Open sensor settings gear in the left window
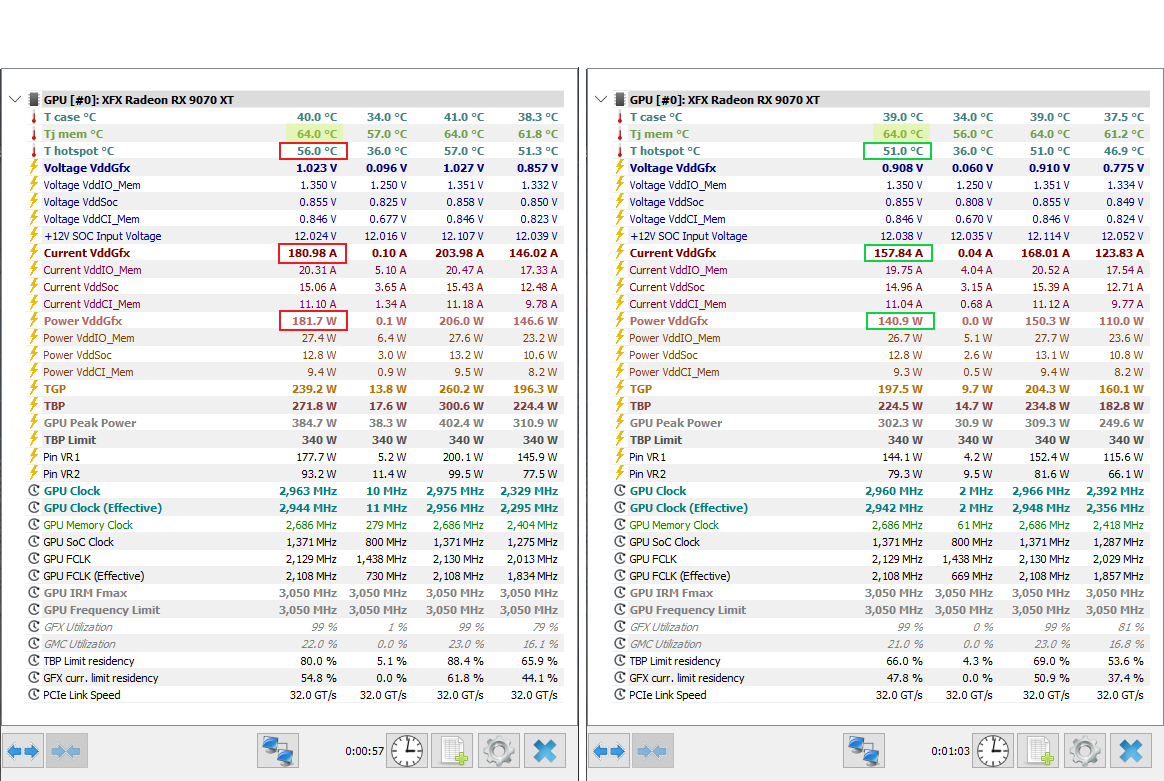Viewport: 1164px width, 781px height. 498,751
